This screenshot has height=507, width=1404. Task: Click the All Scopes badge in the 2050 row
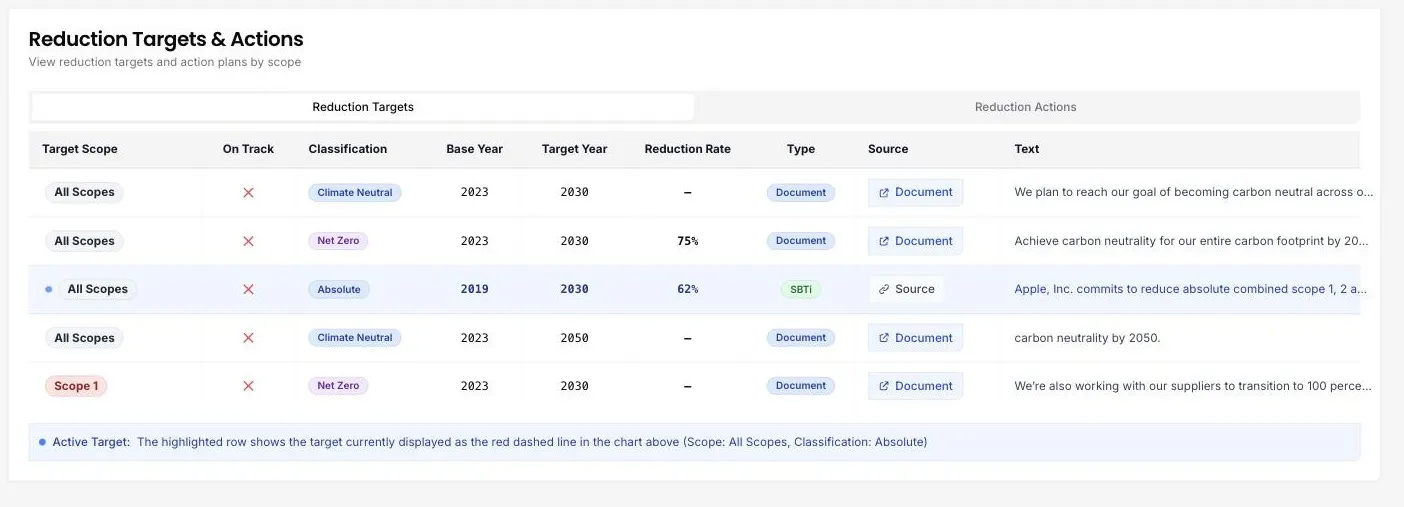[x=84, y=338]
